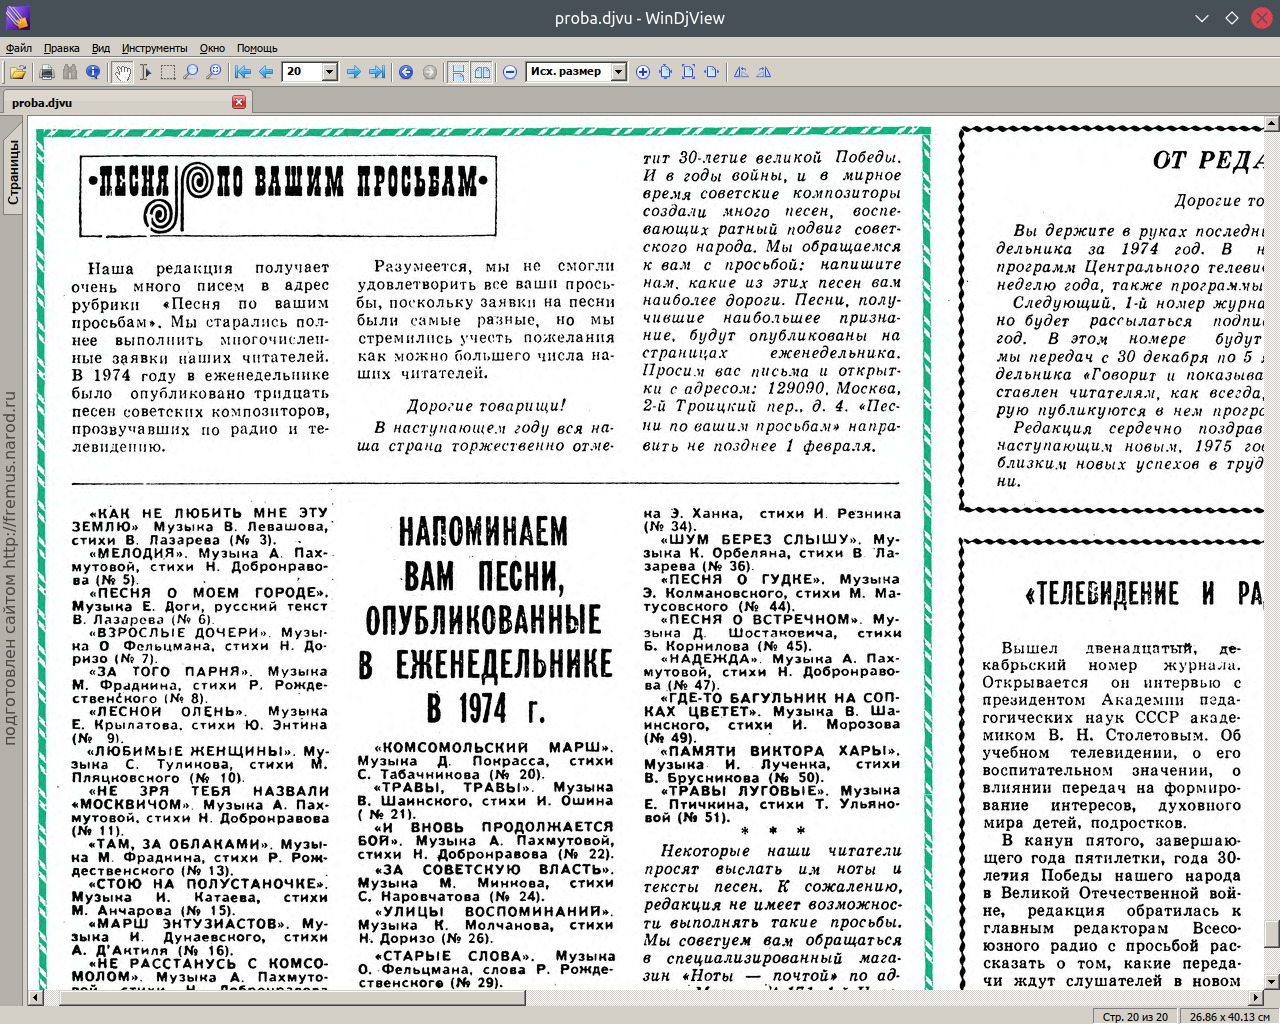This screenshot has width=1280, height=1024.
Task: Click the heading 'ОТ РЕДА' in the right column
Action: (1208, 161)
